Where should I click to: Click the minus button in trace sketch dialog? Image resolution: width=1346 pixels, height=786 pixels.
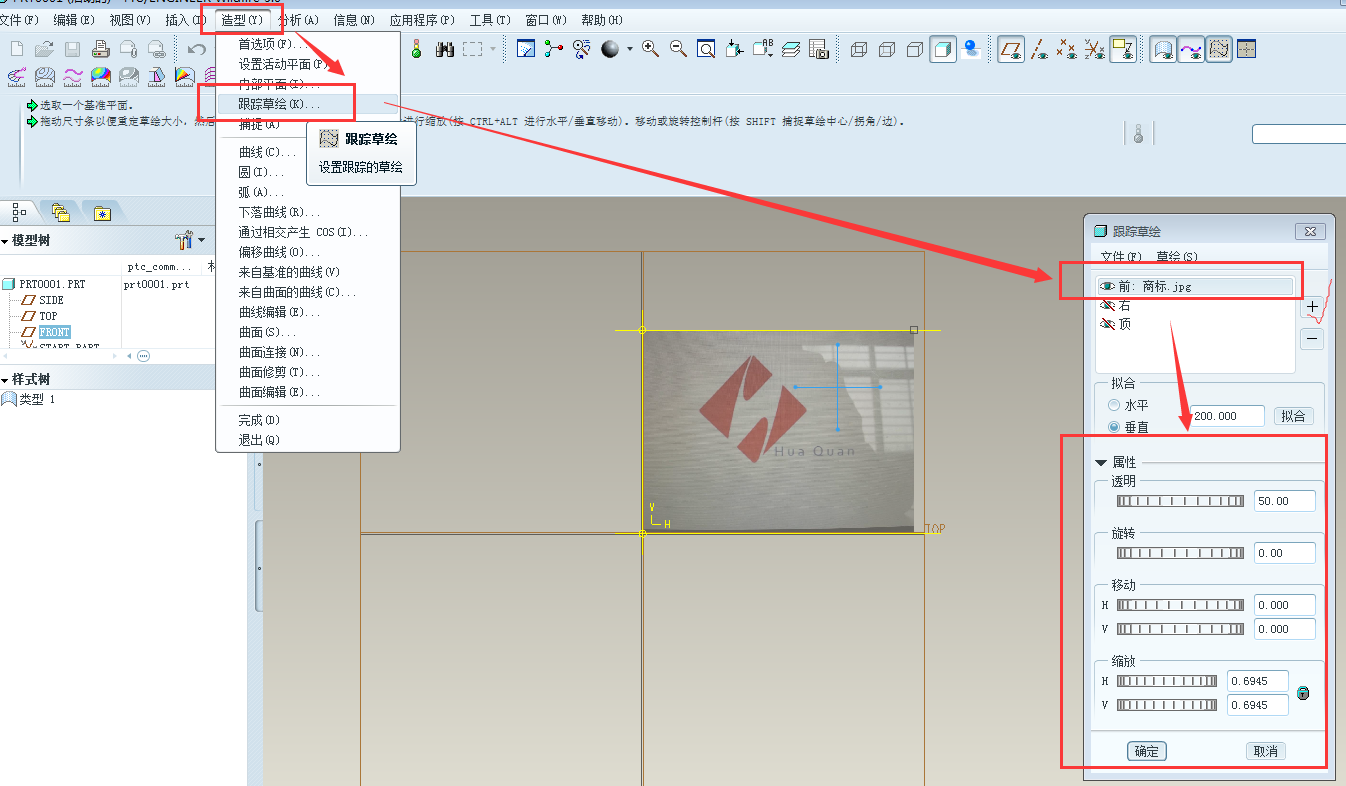coord(1313,339)
